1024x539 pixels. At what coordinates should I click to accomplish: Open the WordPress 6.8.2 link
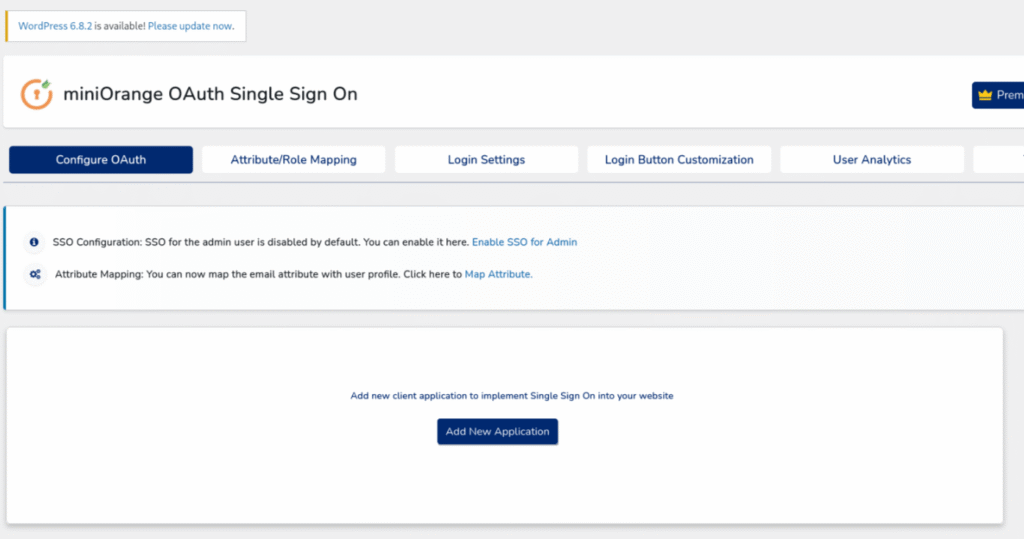[x=55, y=26]
